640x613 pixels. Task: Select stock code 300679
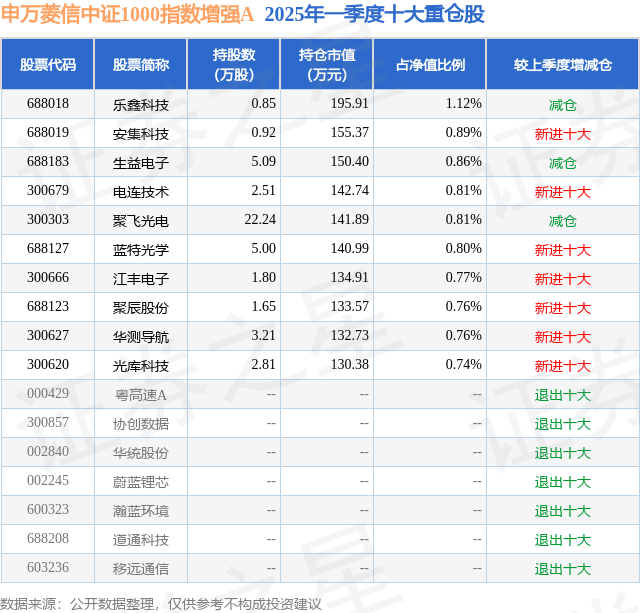(48, 191)
